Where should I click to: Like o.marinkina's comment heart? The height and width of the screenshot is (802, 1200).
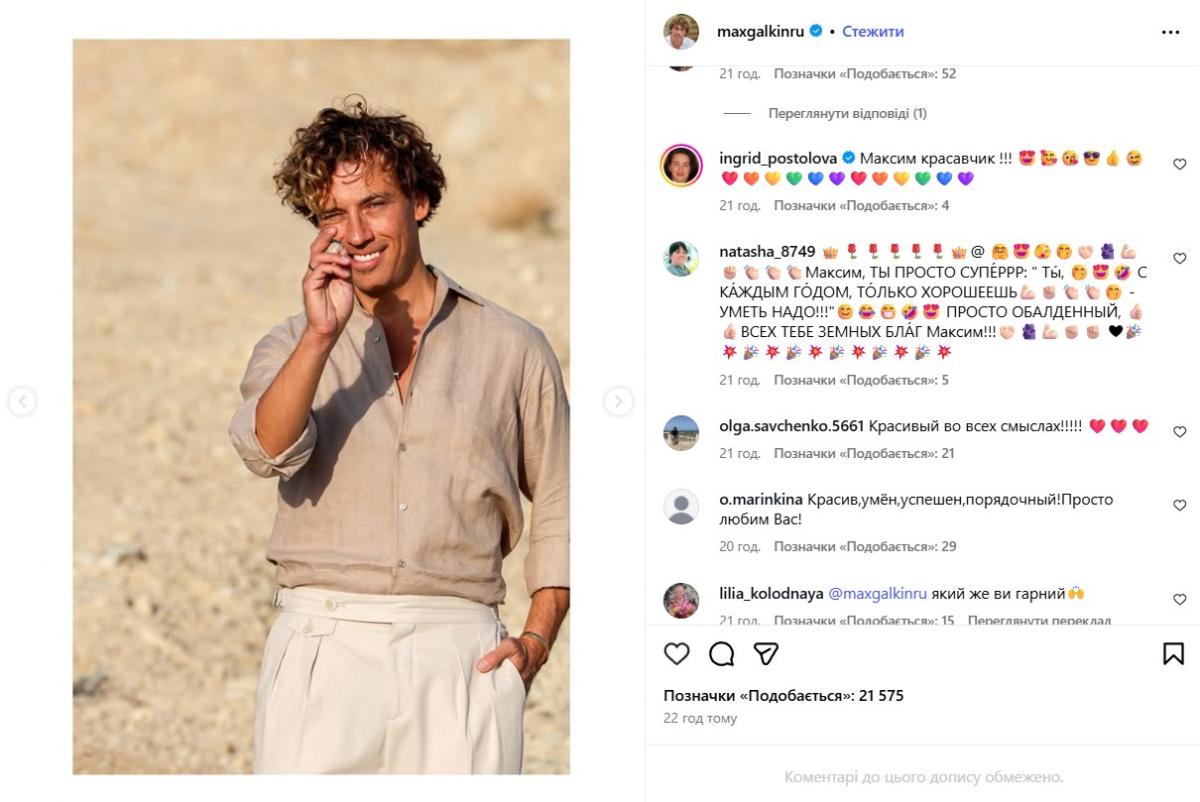(x=1179, y=506)
